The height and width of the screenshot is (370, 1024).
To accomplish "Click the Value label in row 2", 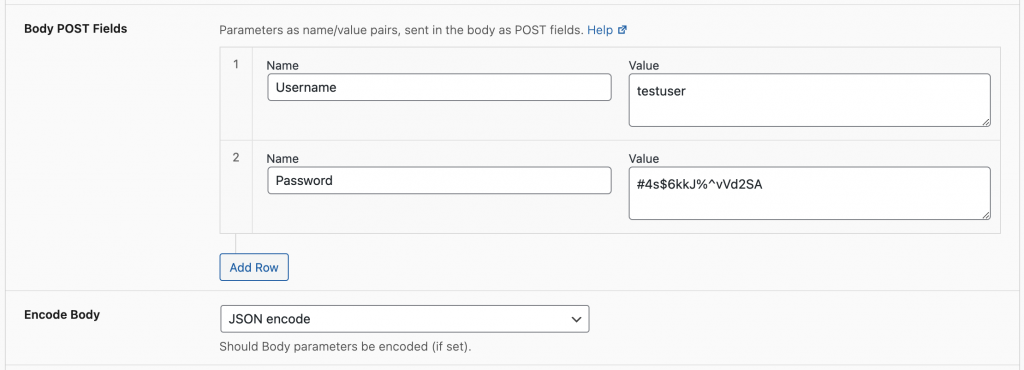I will [x=643, y=159].
